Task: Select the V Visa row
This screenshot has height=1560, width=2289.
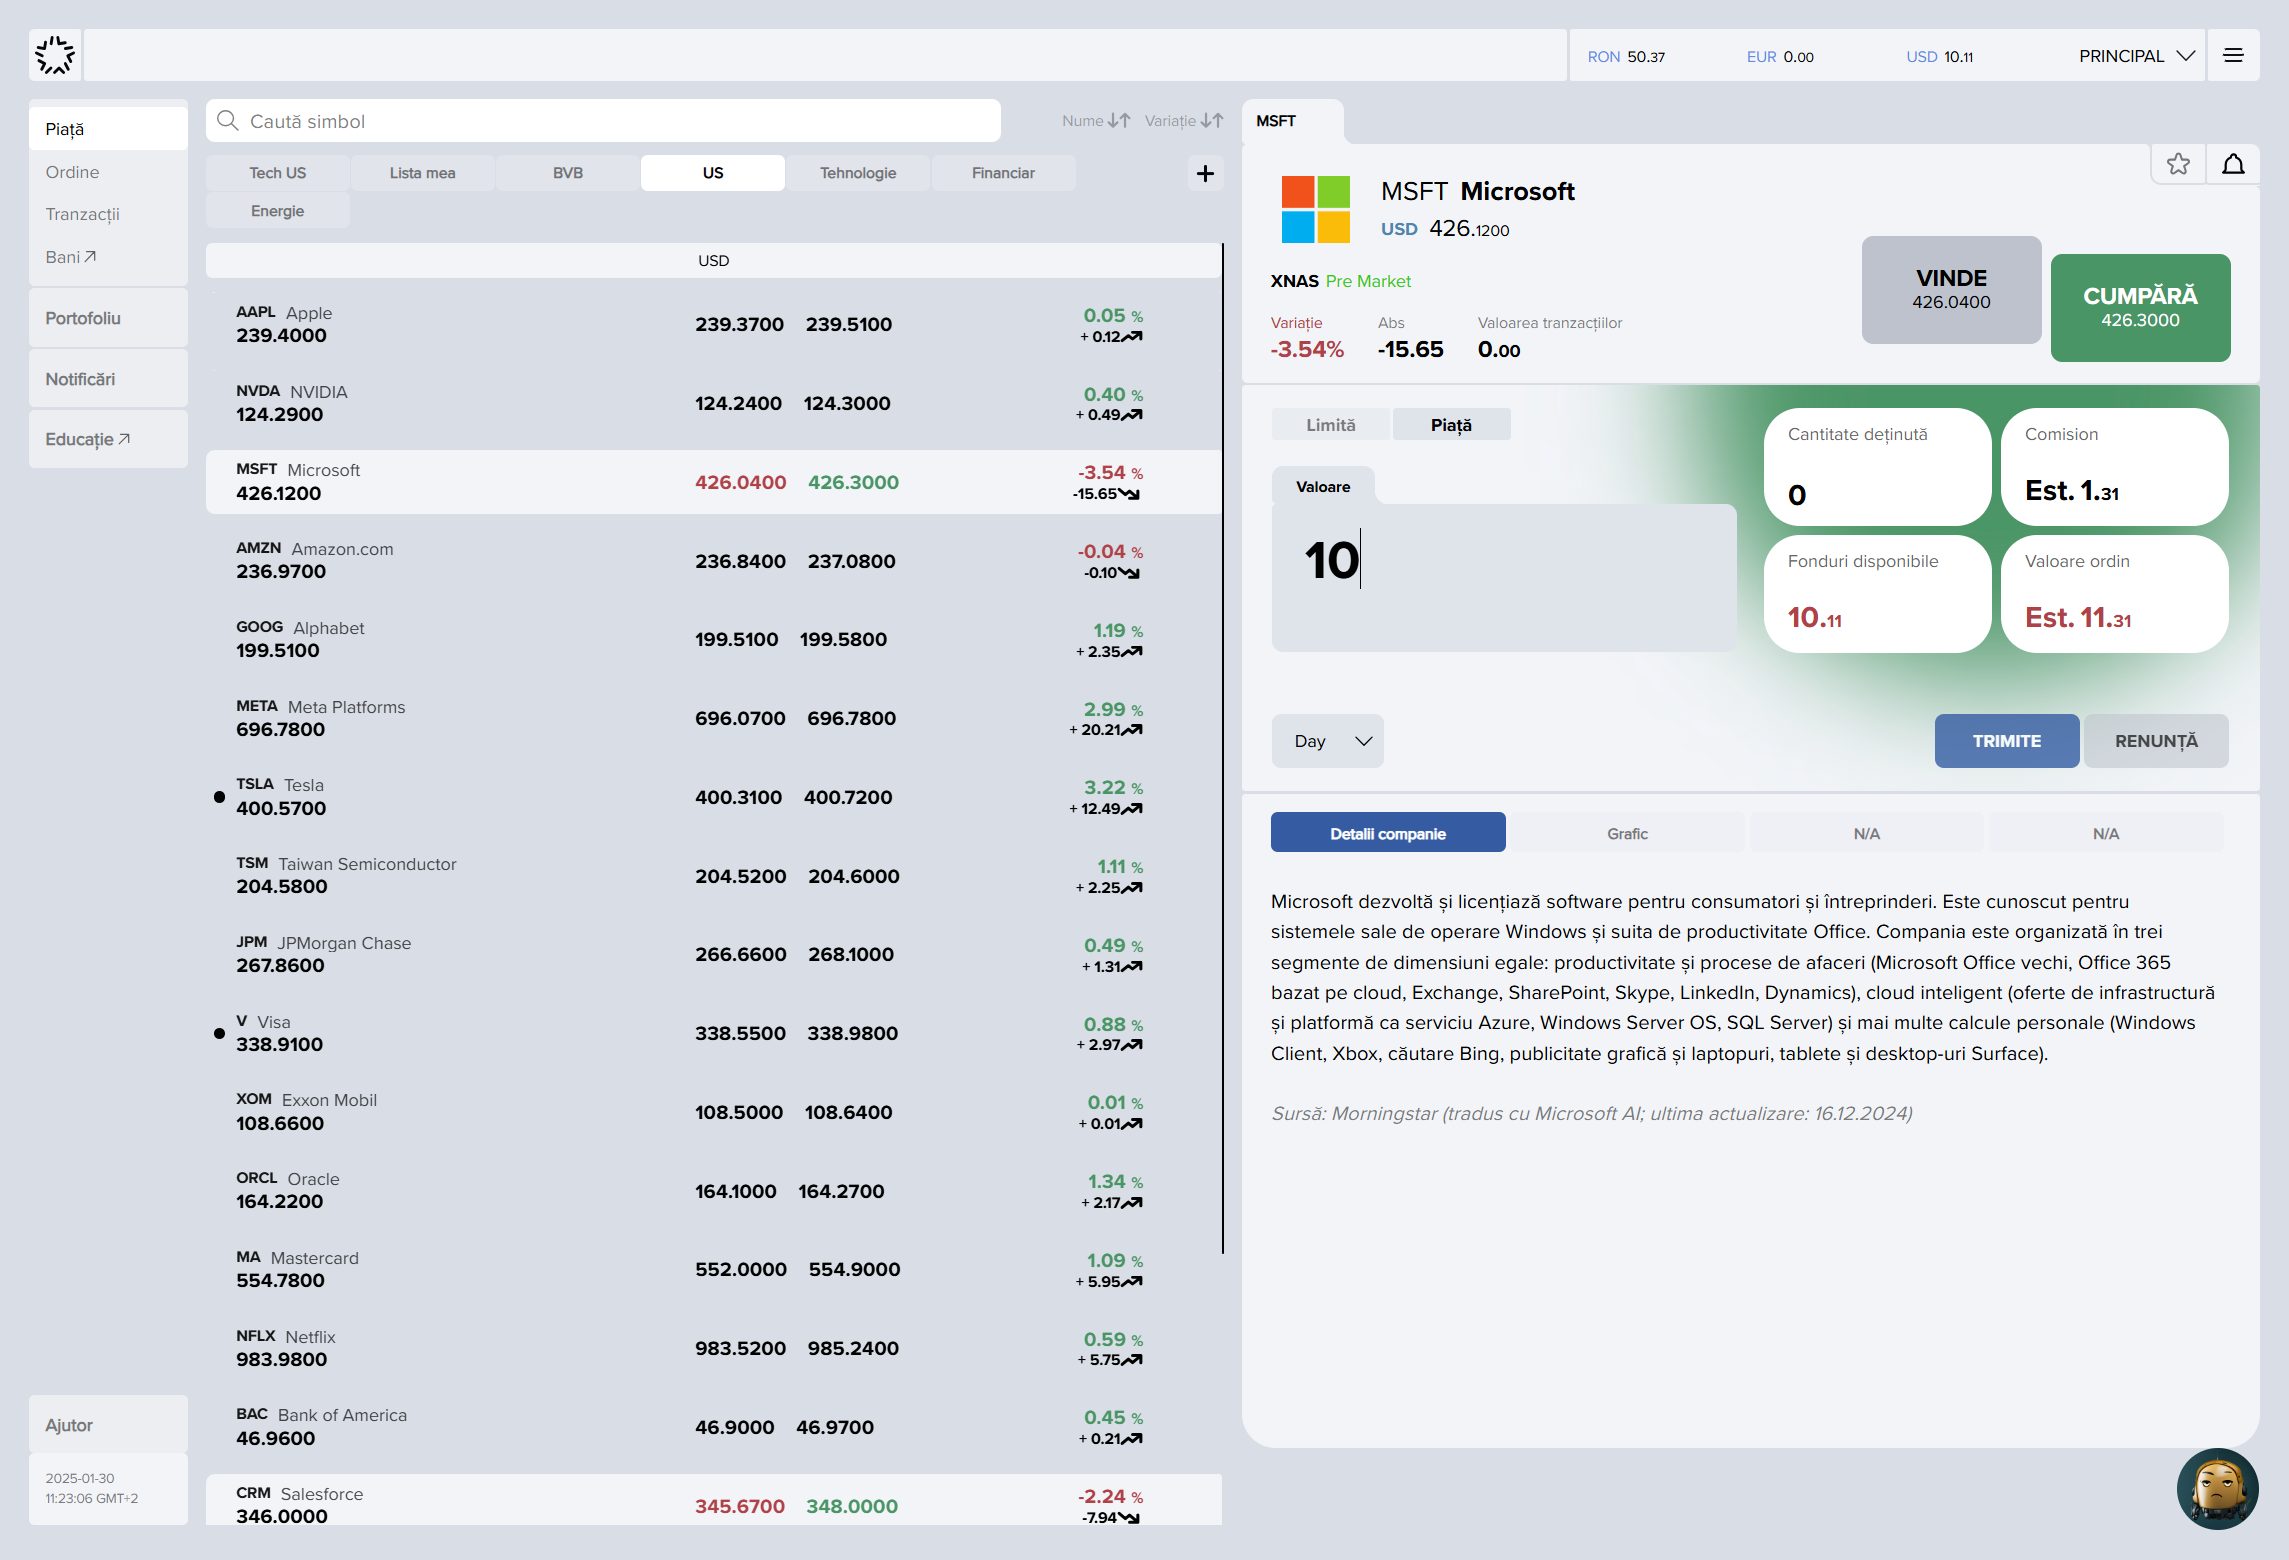Action: 713,1033
